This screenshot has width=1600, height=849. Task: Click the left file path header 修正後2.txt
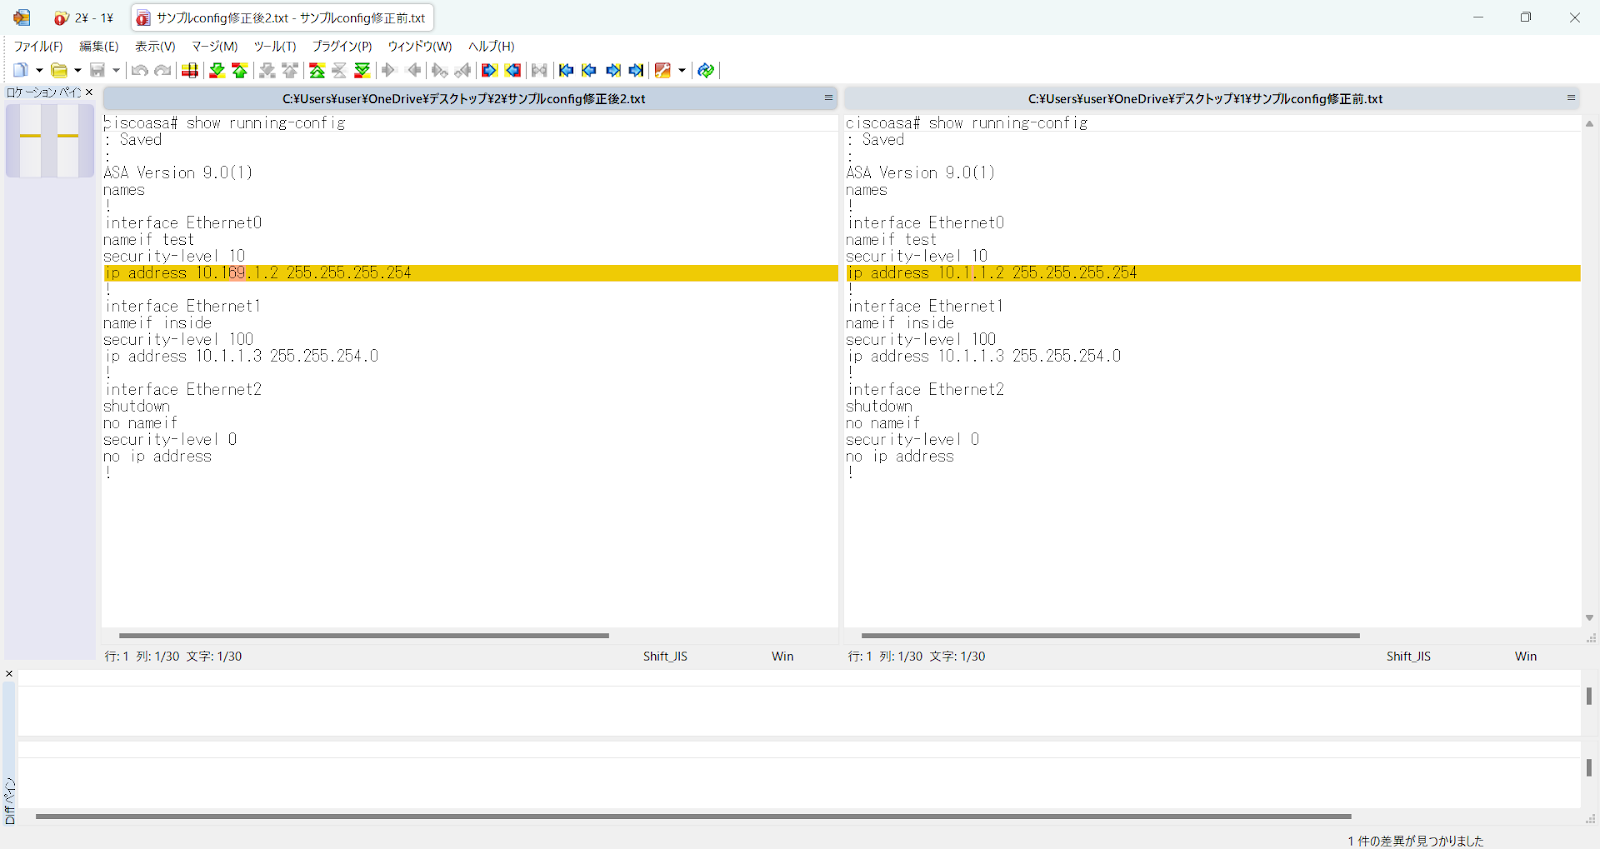[x=463, y=99]
